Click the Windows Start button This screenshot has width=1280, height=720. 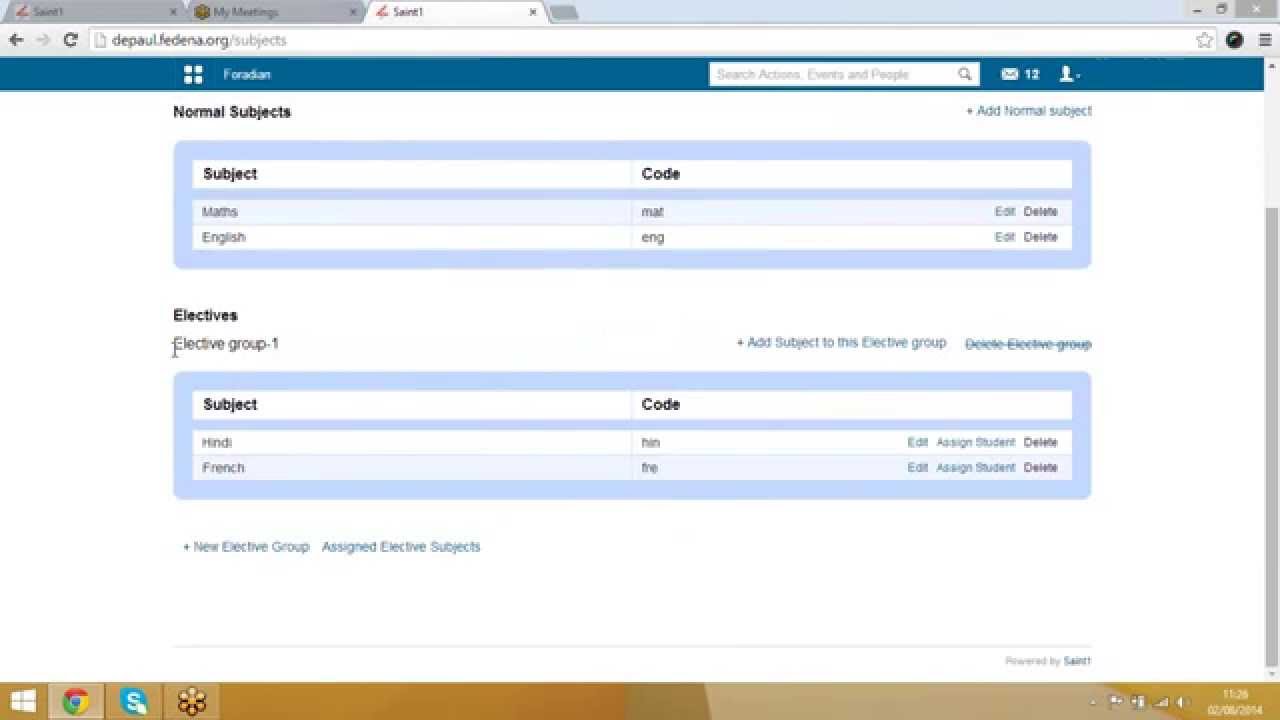point(23,701)
